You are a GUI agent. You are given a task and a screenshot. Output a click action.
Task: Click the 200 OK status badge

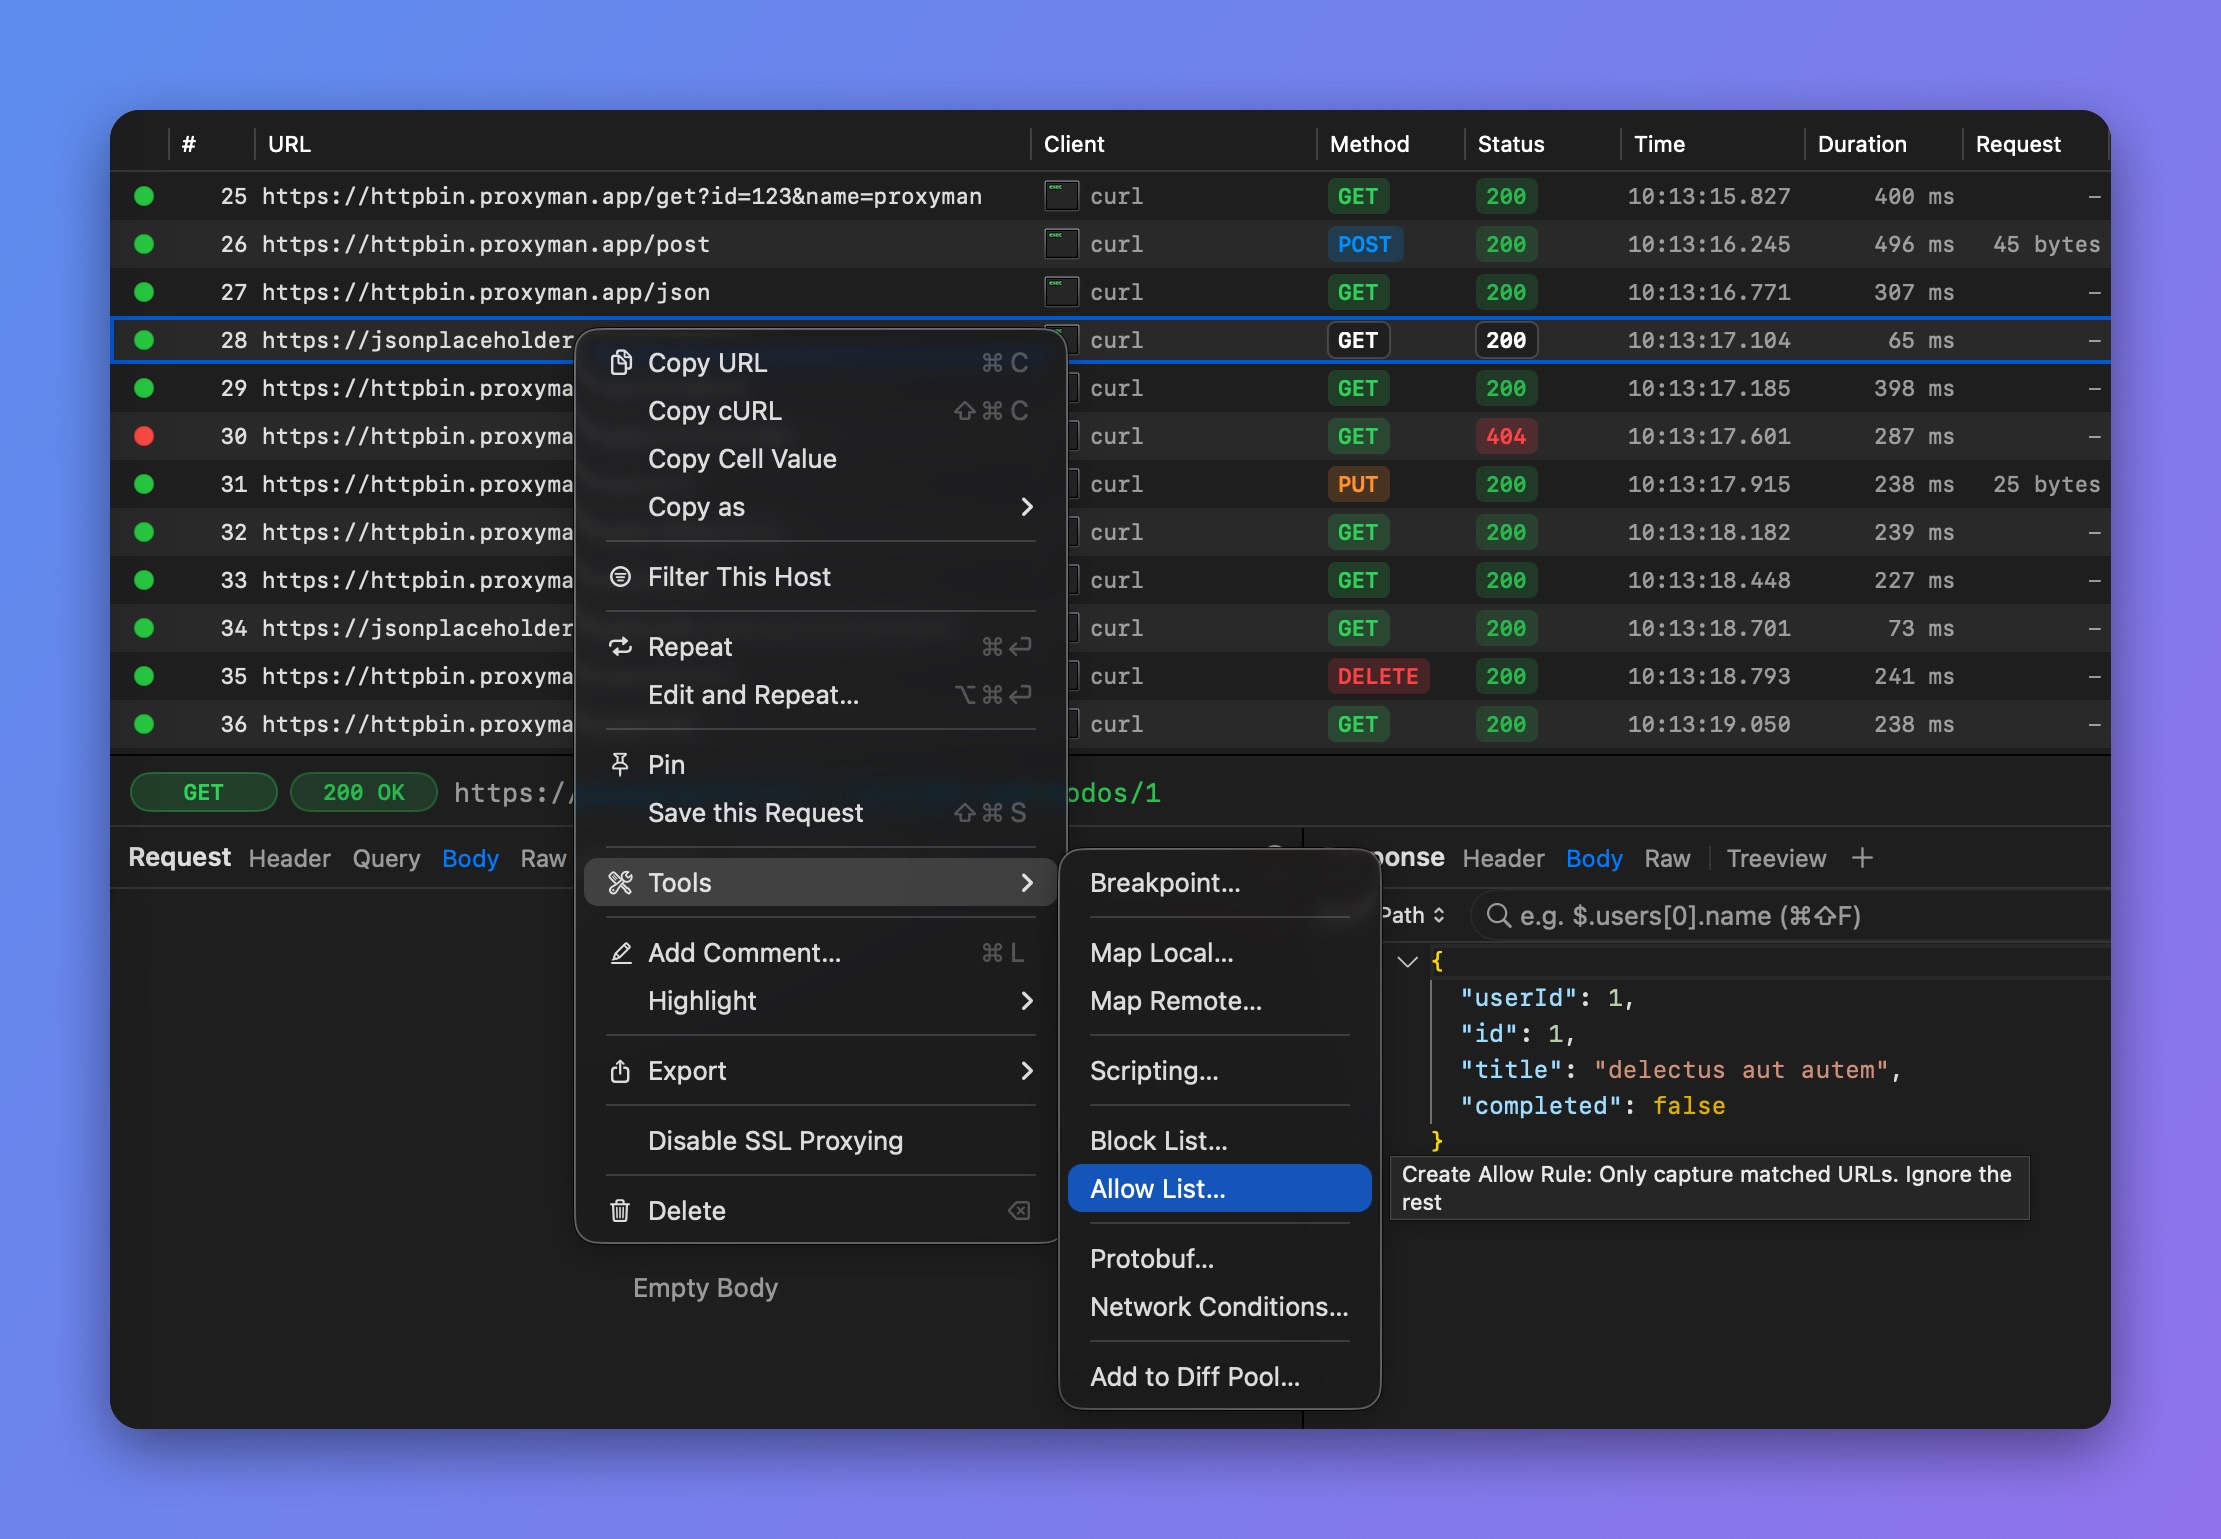(363, 792)
